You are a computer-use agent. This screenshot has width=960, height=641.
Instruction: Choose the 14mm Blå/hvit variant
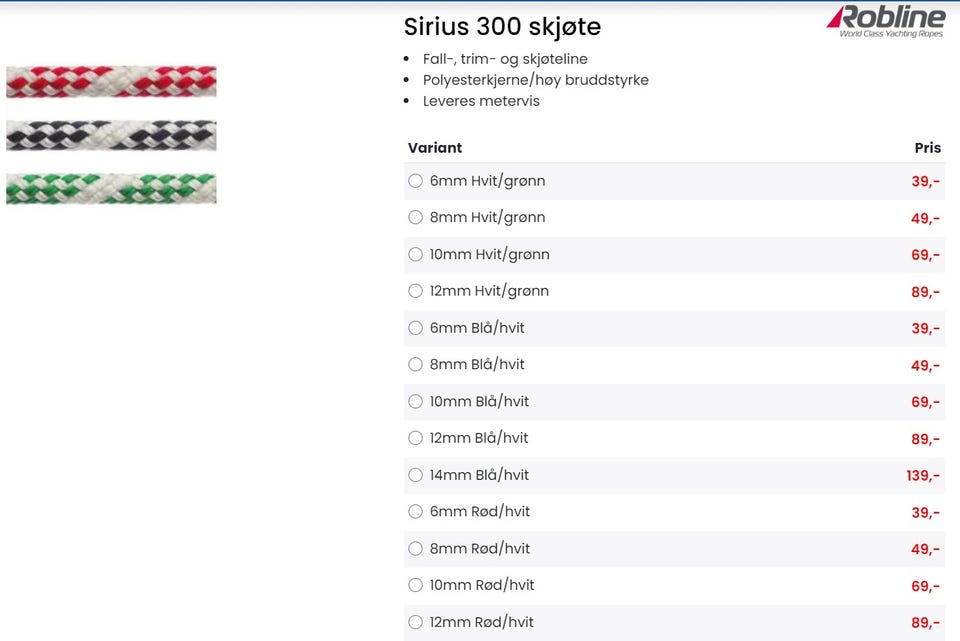tap(416, 475)
